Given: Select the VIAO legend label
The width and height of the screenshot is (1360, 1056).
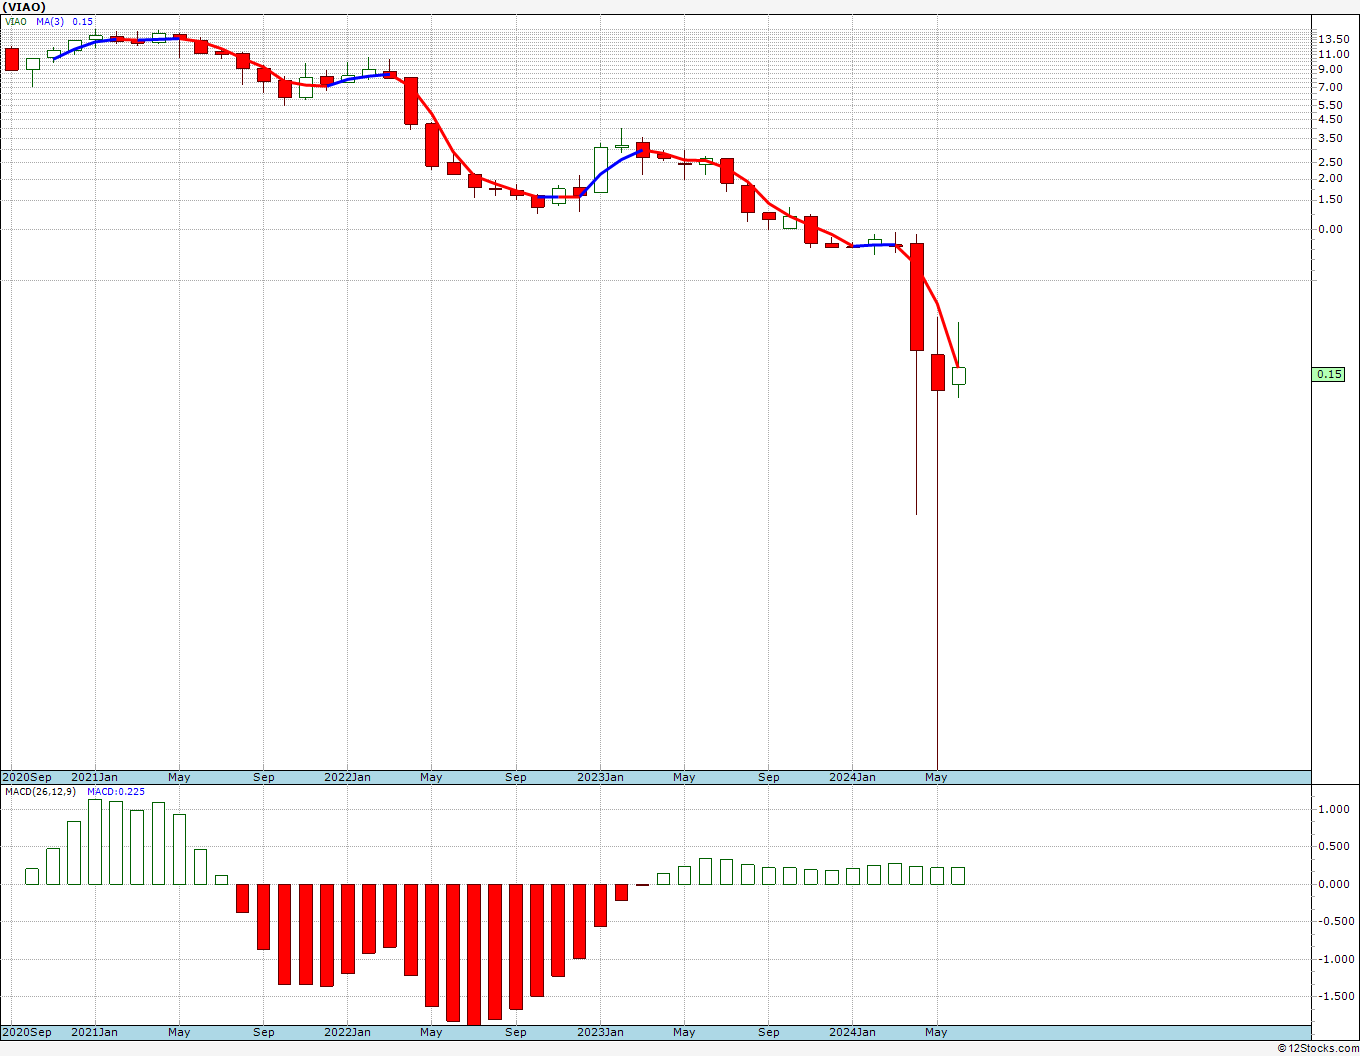Looking at the screenshot, I should pyautogui.click(x=16, y=21).
